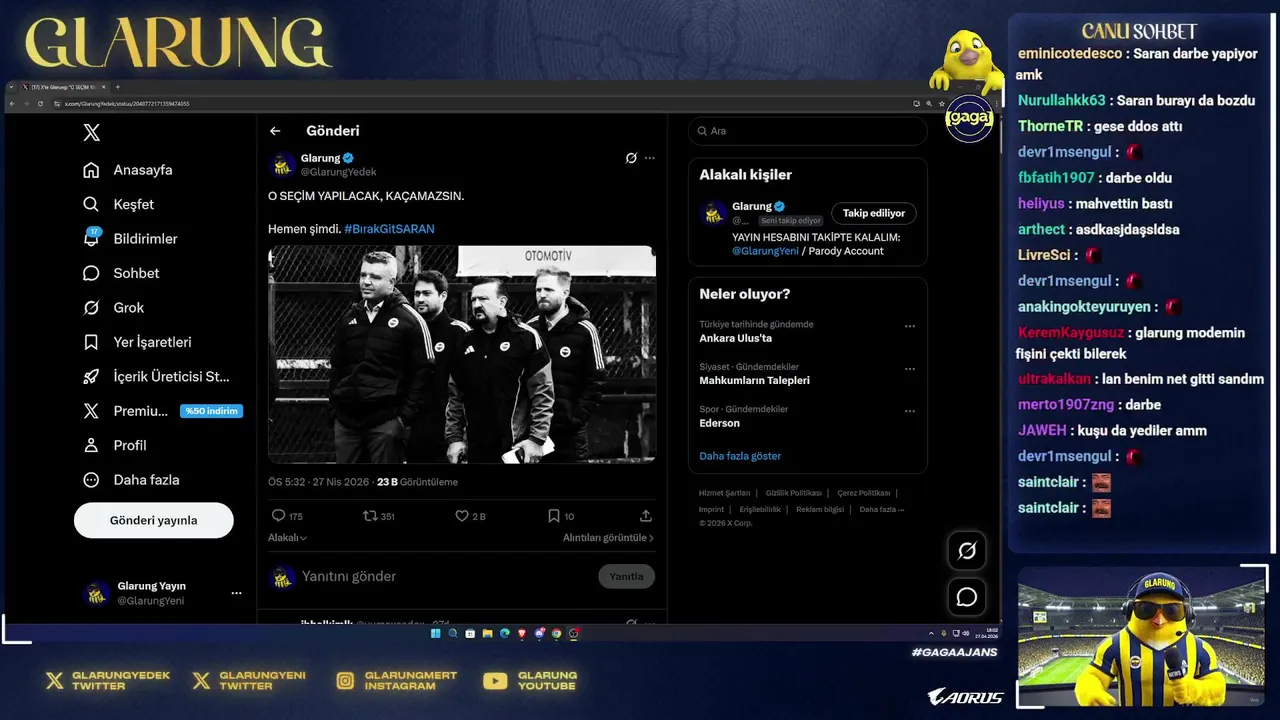Reload the page with browser refresh icon
This screenshot has height=720, width=1280.
(x=40, y=104)
